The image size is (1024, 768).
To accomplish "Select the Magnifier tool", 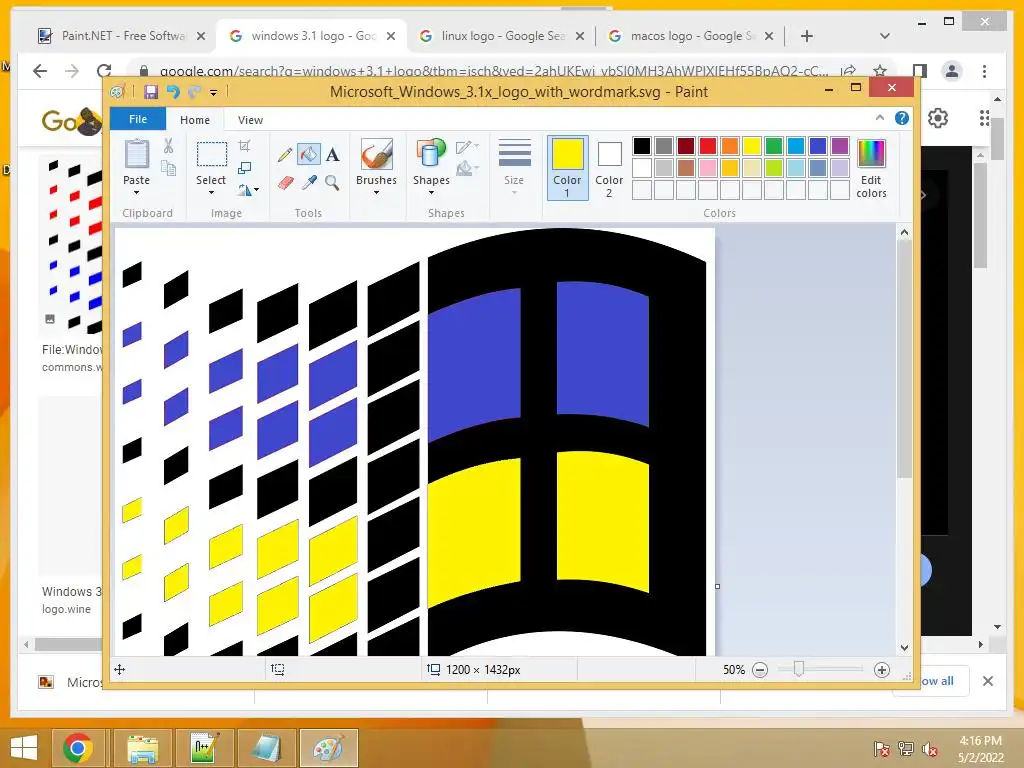I will pyautogui.click(x=332, y=183).
